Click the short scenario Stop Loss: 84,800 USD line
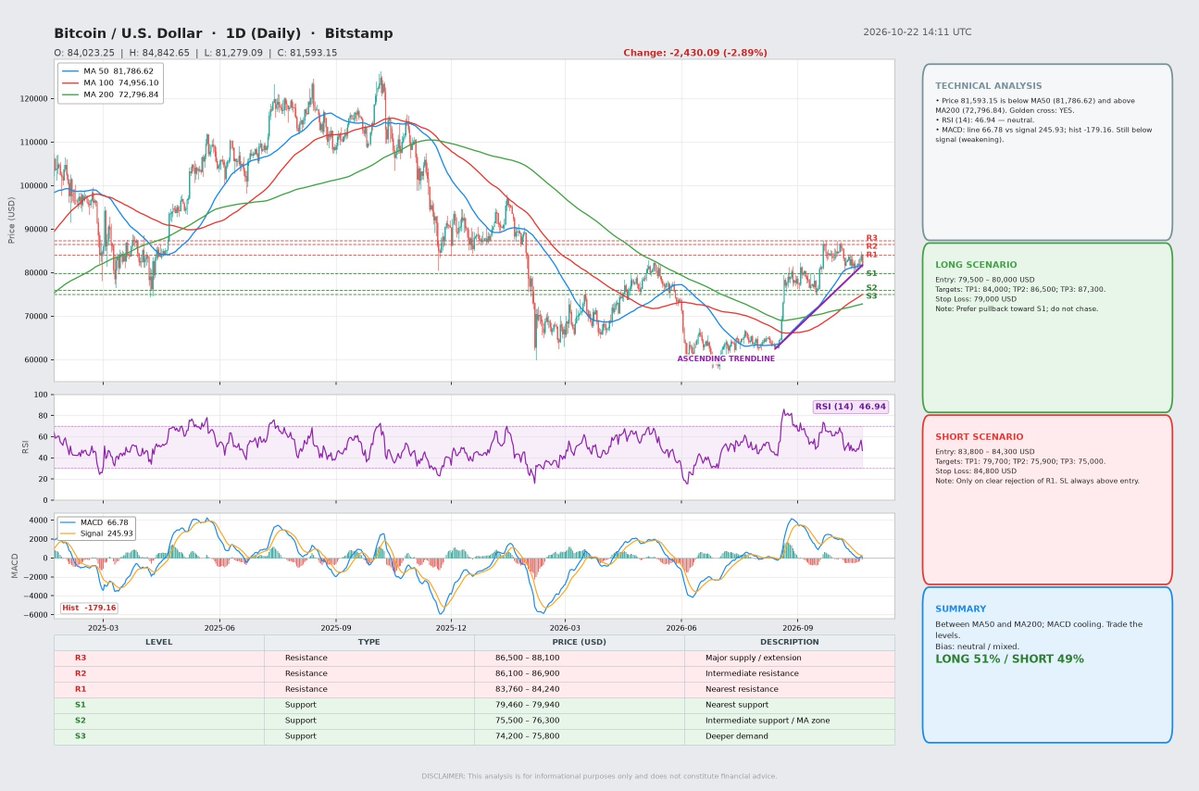Viewport: 1199px width, 791px height. click(x=976, y=471)
